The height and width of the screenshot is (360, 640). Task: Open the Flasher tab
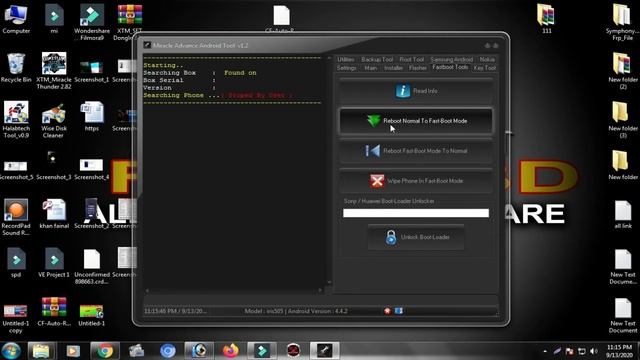tap(418, 68)
